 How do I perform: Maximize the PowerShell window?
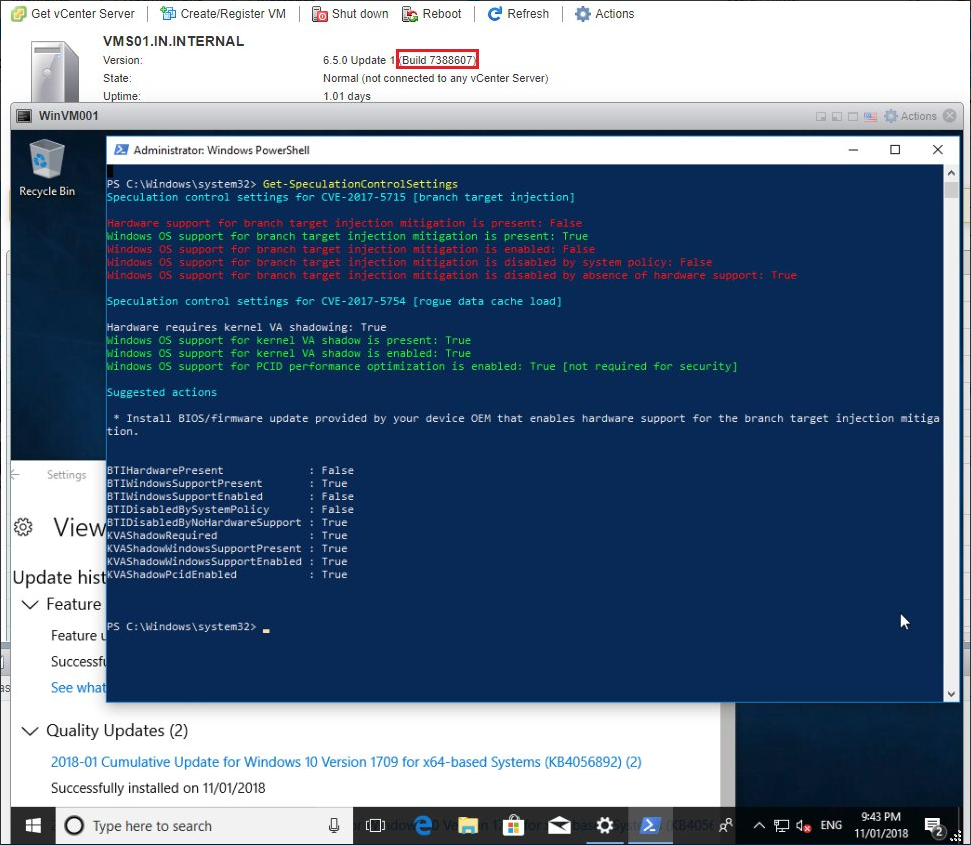pyautogui.click(x=895, y=150)
